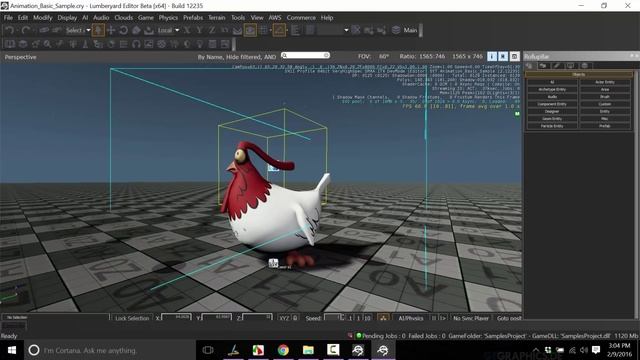
Task: Select the Rollup Bar display tab
Action: pos(570,66)
